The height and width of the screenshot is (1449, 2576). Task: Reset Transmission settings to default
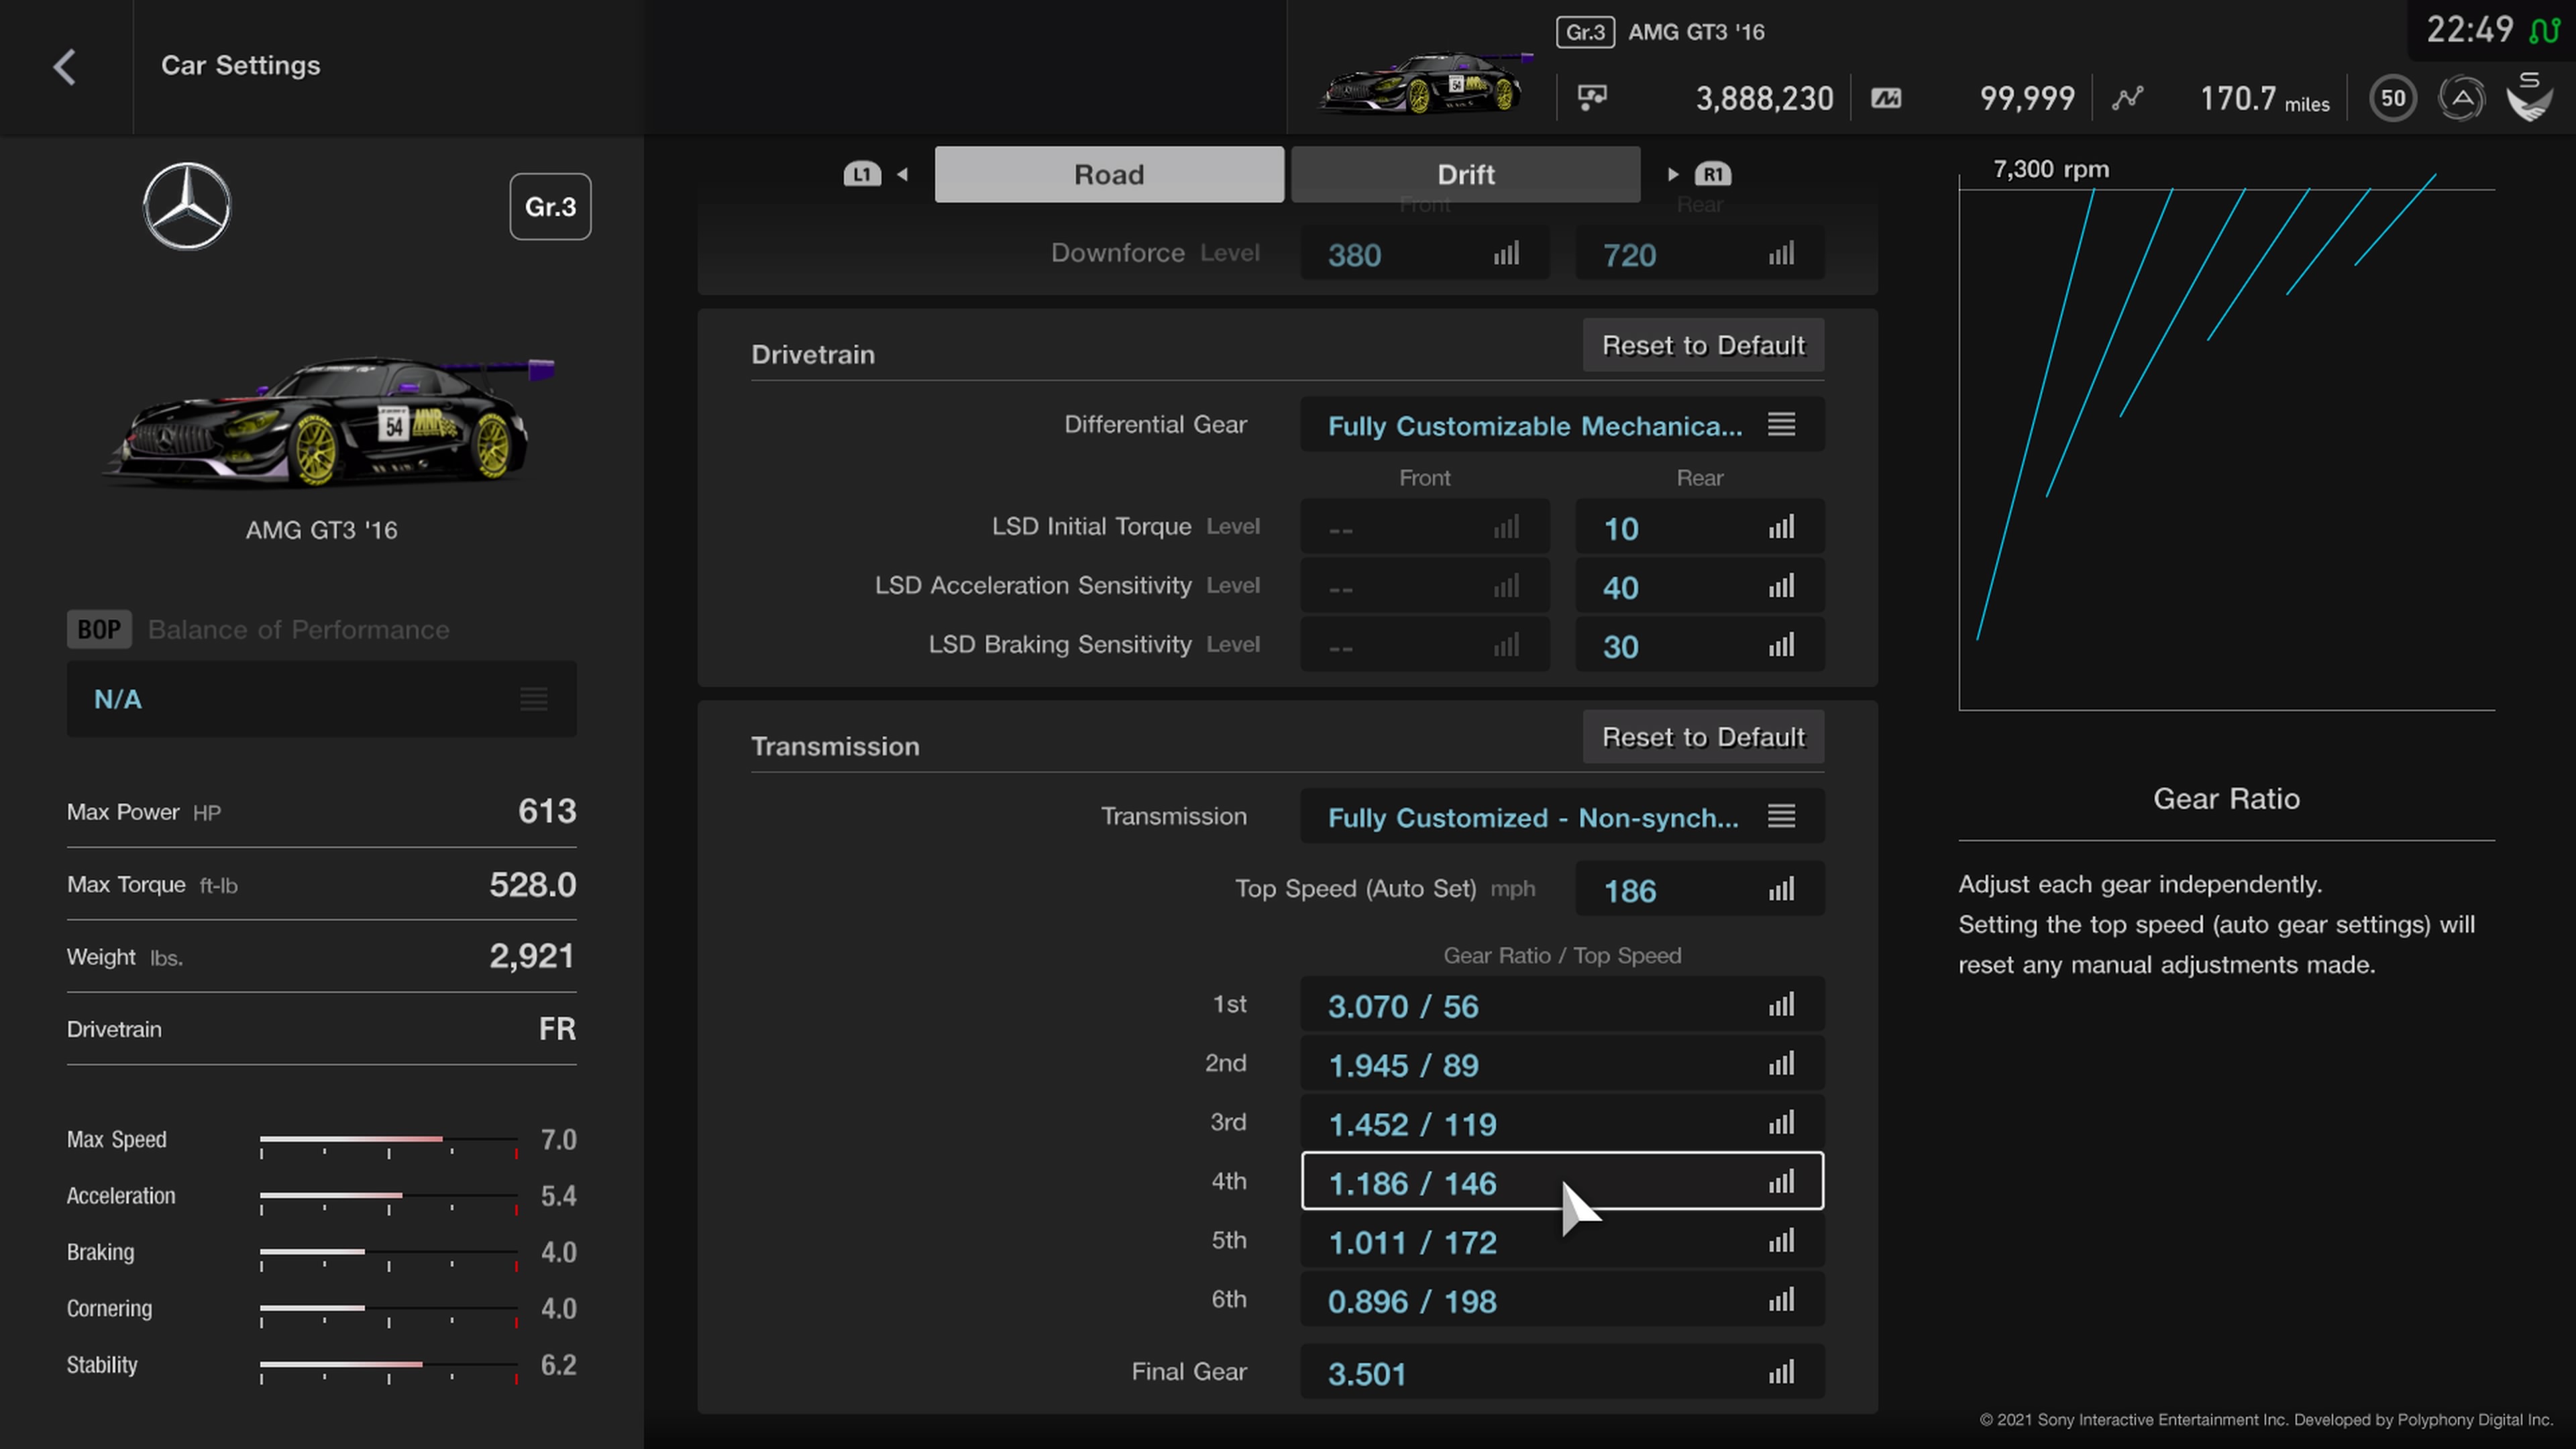pyautogui.click(x=1703, y=737)
